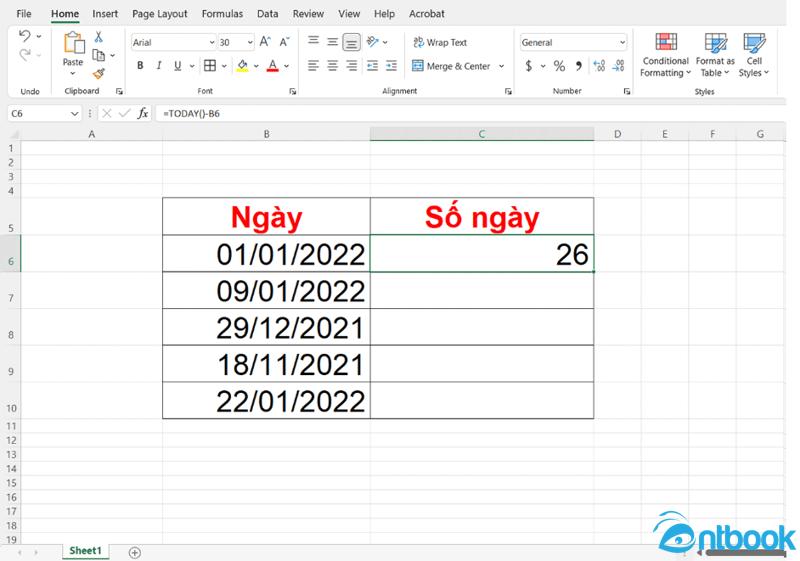Open the Acrobat tab

[x=427, y=14]
